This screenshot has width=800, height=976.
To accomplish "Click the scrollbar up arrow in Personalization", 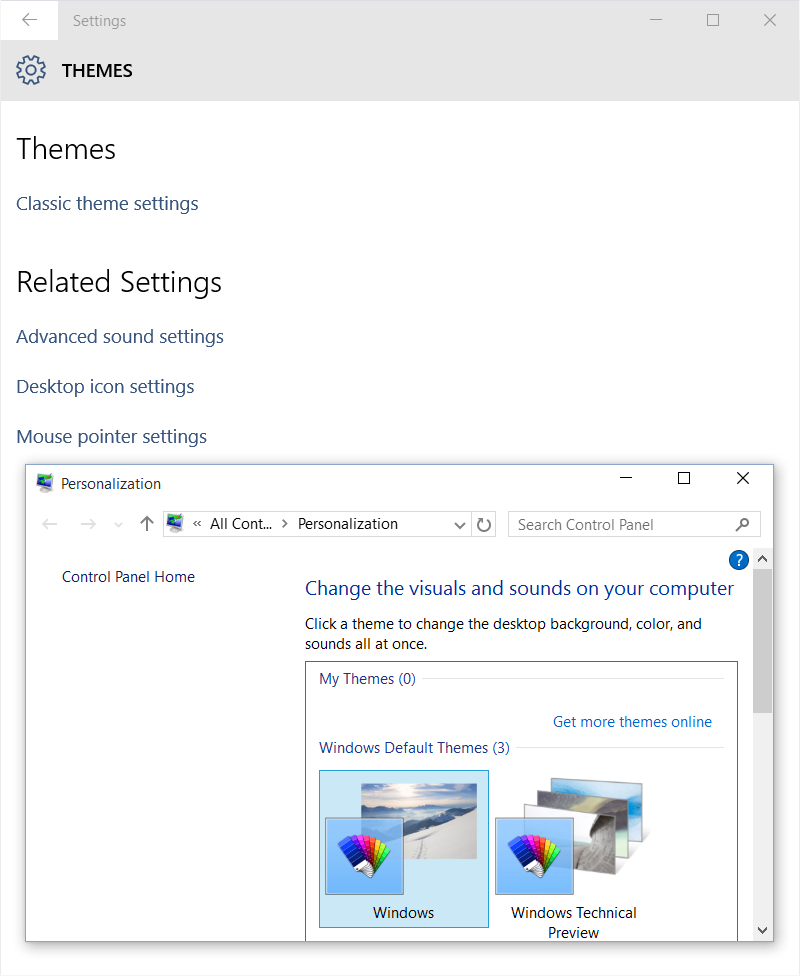I will (x=762, y=559).
